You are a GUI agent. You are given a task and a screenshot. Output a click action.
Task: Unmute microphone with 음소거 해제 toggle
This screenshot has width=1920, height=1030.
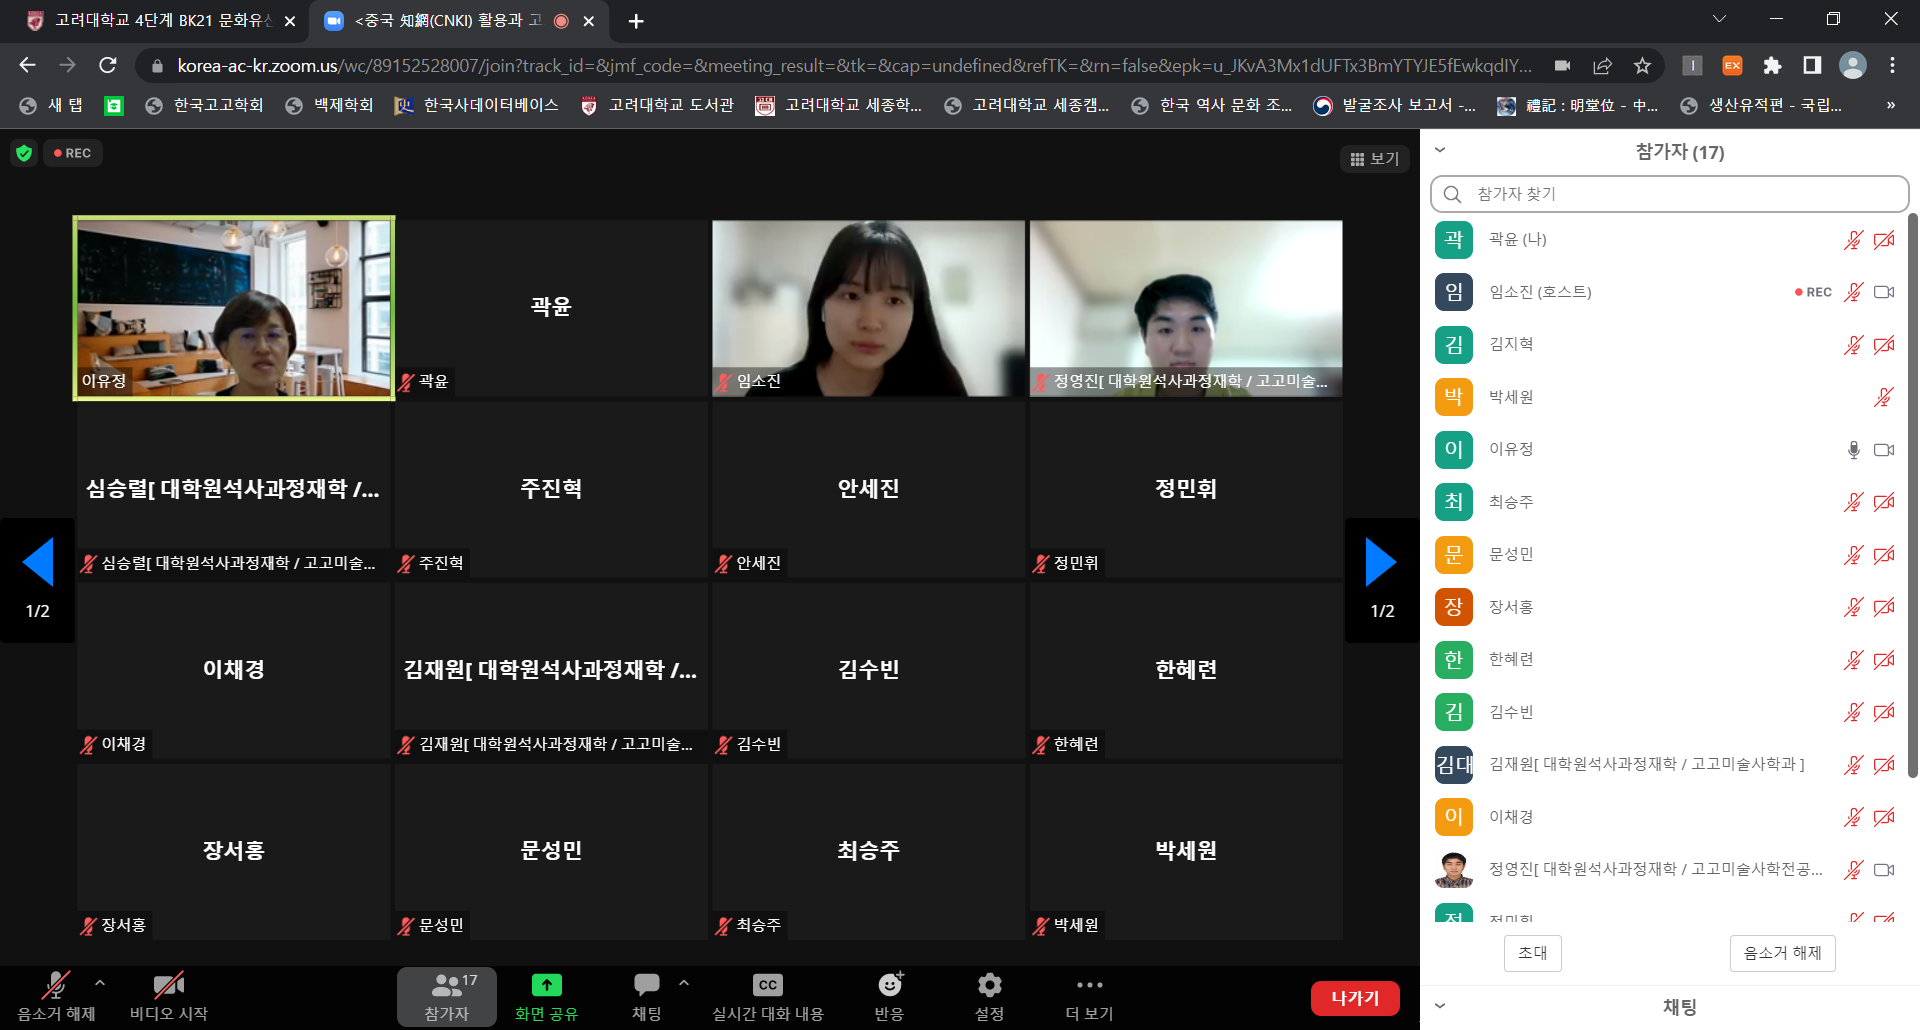(56, 986)
